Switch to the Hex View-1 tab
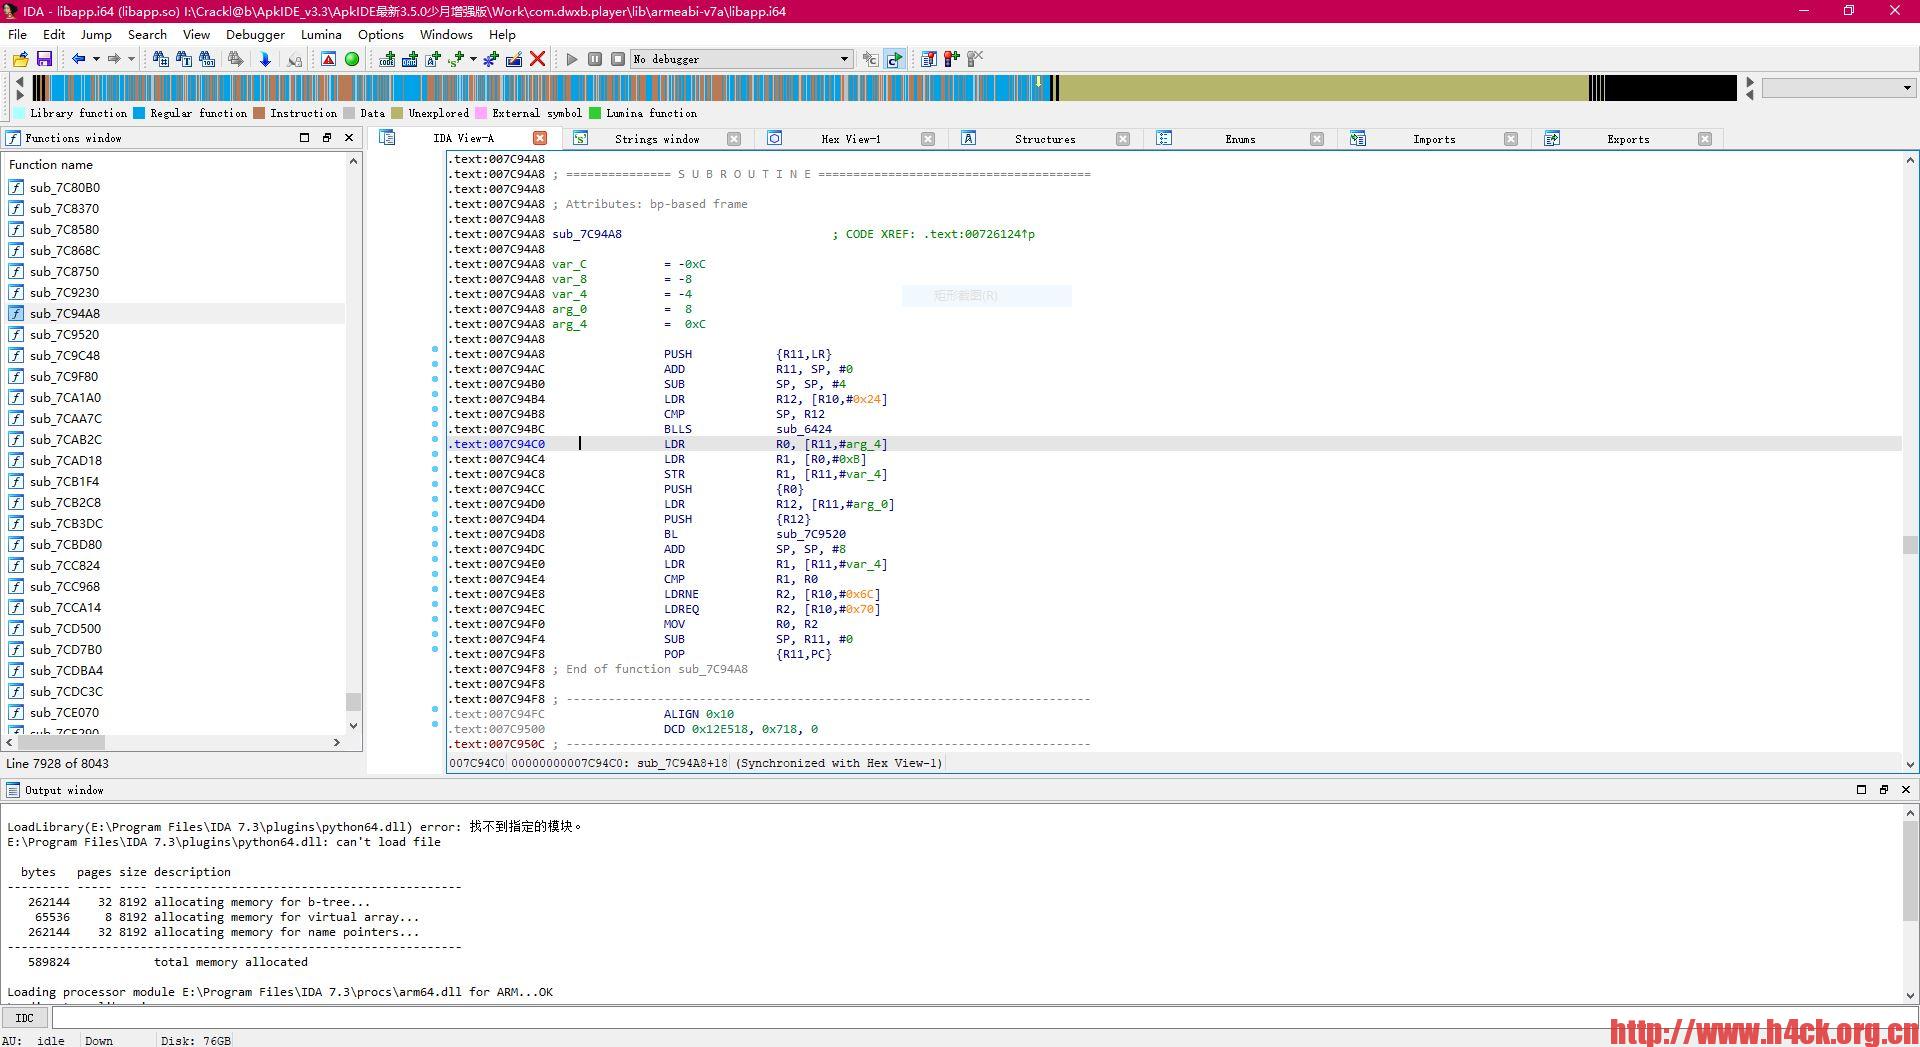 pyautogui.click(x=850, y=138)
